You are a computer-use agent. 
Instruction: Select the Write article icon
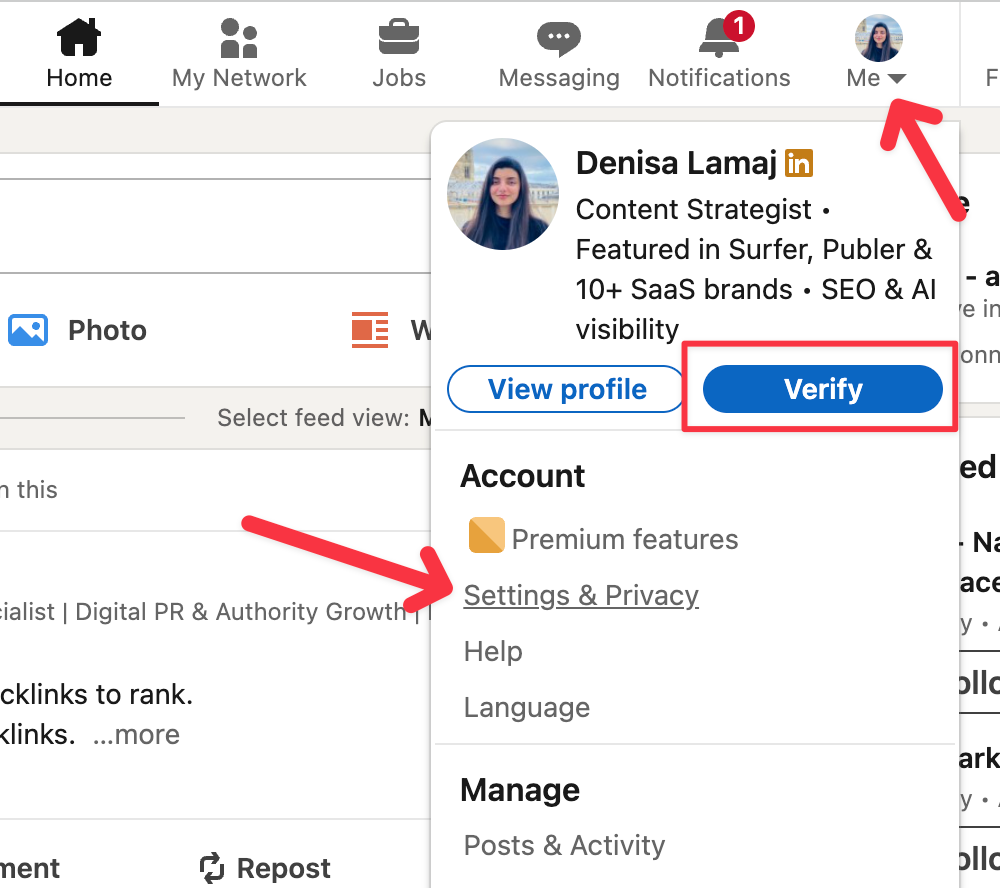pos(370,329)
